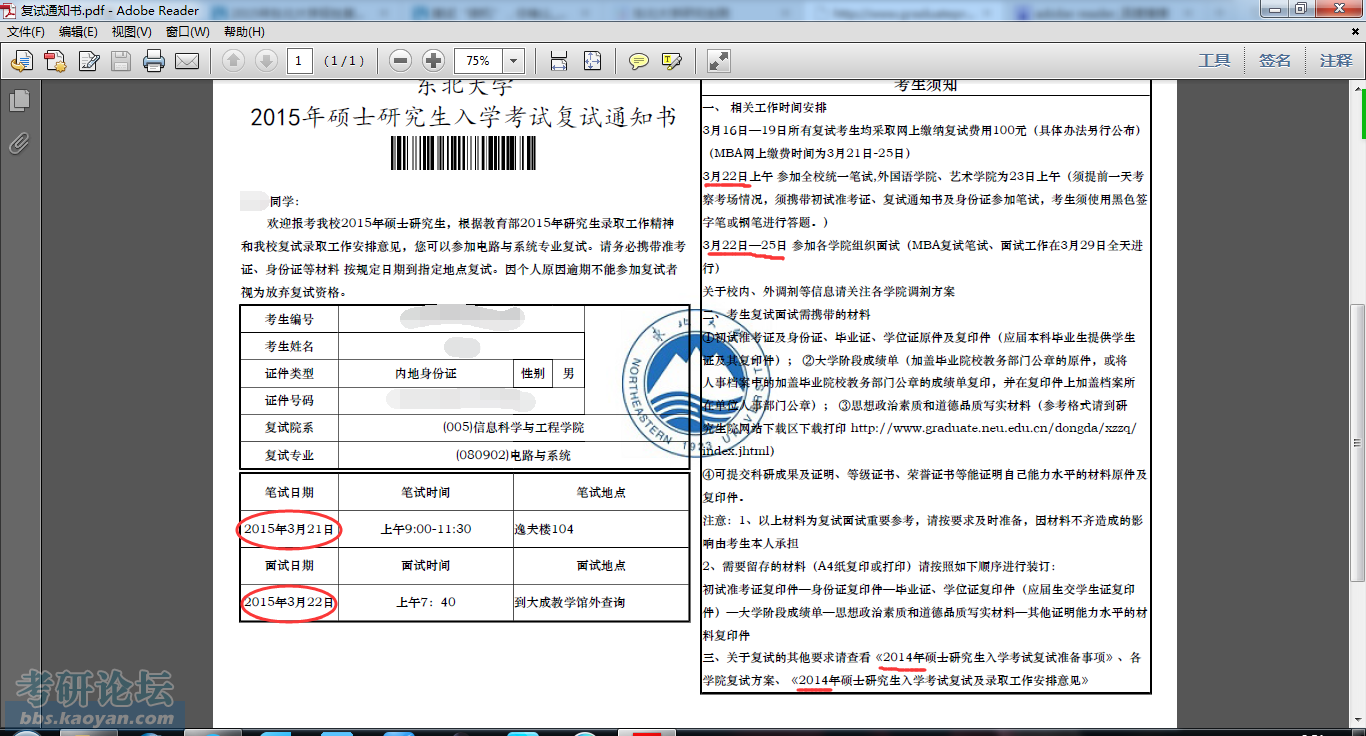Click the (1/1) page count label
Screen dimensions: 1366x736
click(x=344, y=61)
